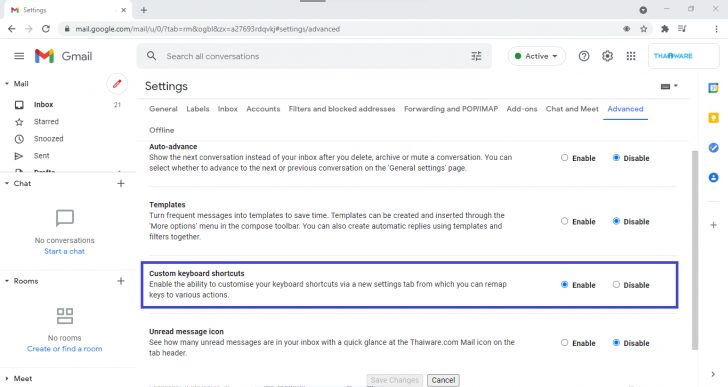This screenshot has height=387, width=728.
Task: Show search options slider icon
Action: 476,56
